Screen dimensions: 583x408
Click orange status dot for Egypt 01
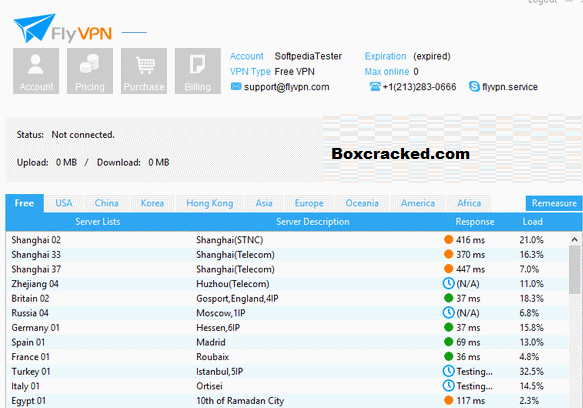point(448,400)
